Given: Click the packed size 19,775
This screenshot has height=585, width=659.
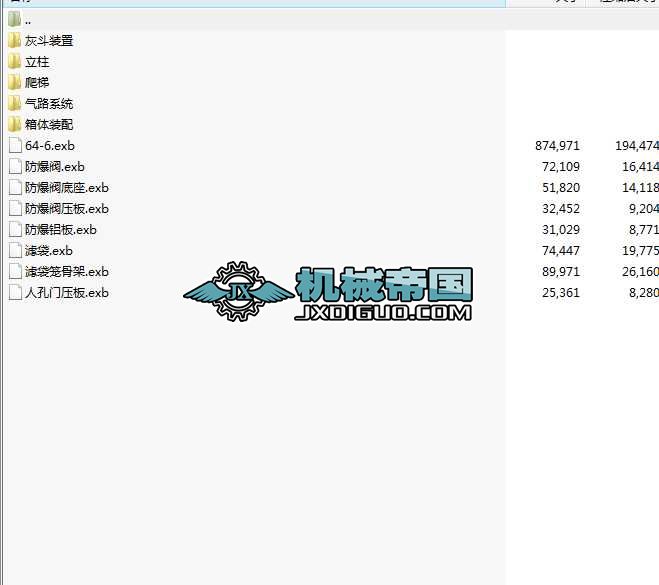Looking at the screenshot, I should (640, 251).
